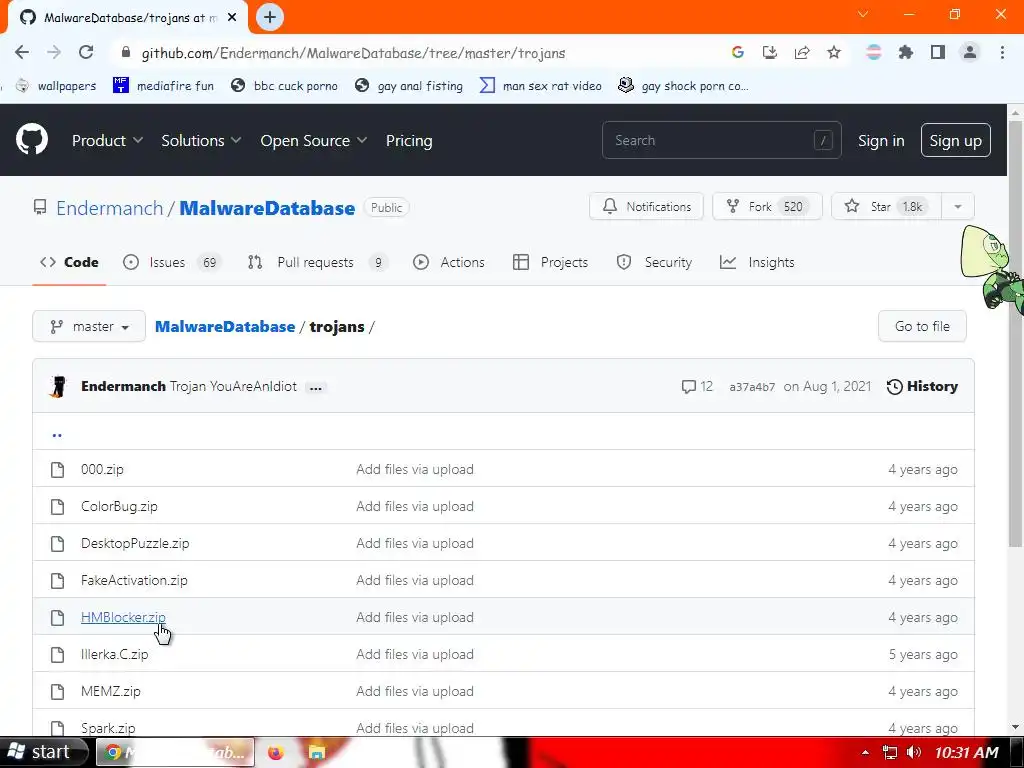Show hidden tray icons arrow
Viewport: 1024px width, 768px height.
click(865, 752)
